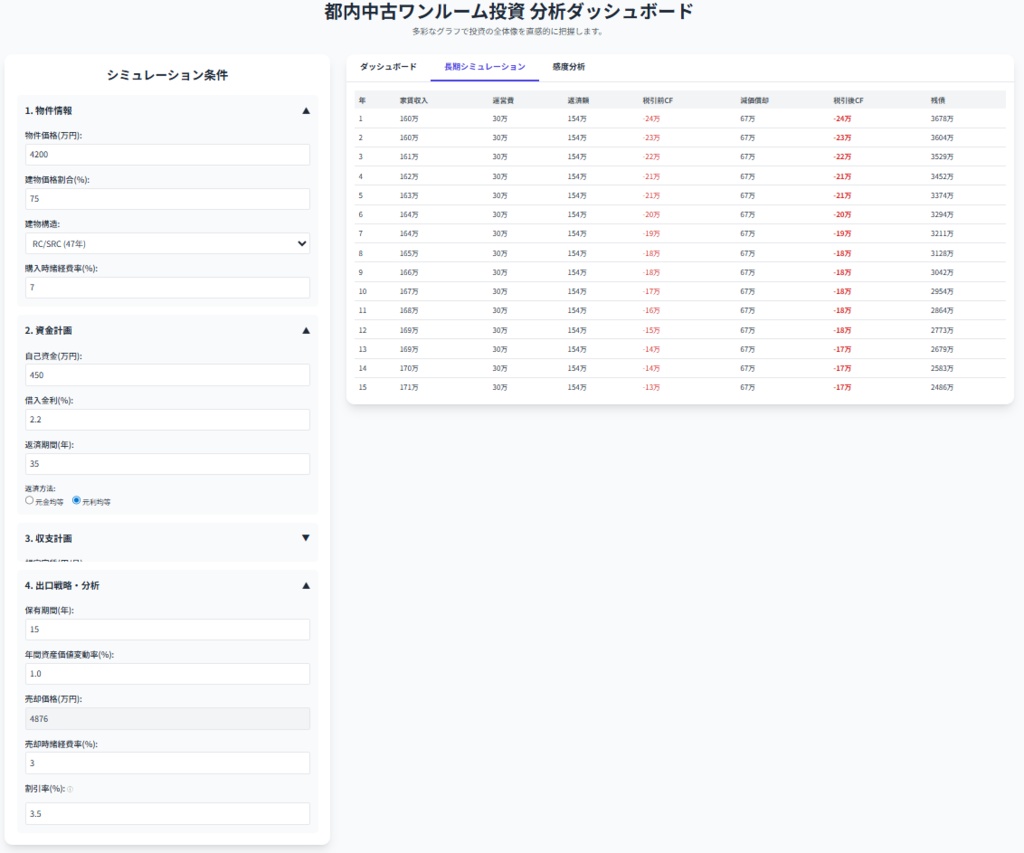Viewport: 1024px width, 853px height.
Task: Click the 税引前CF column header
Action: [658, 101]
